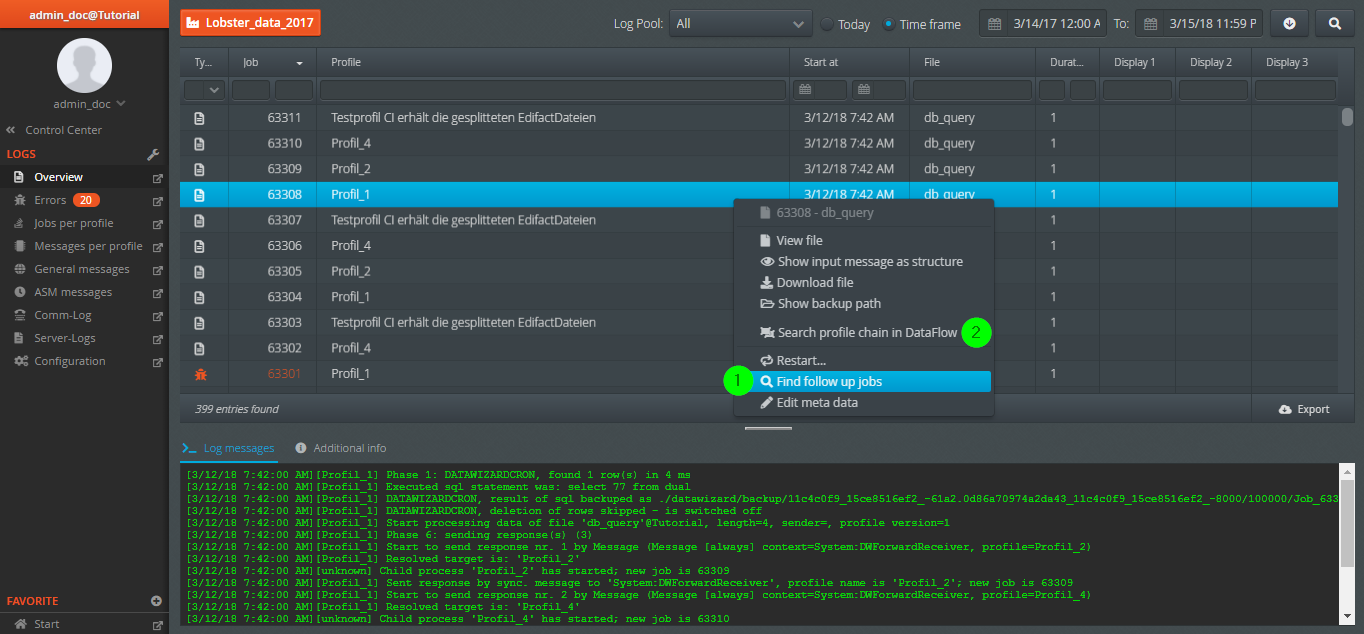
Task: Expand the admin_doc user menu
Action: click(89, 104)
